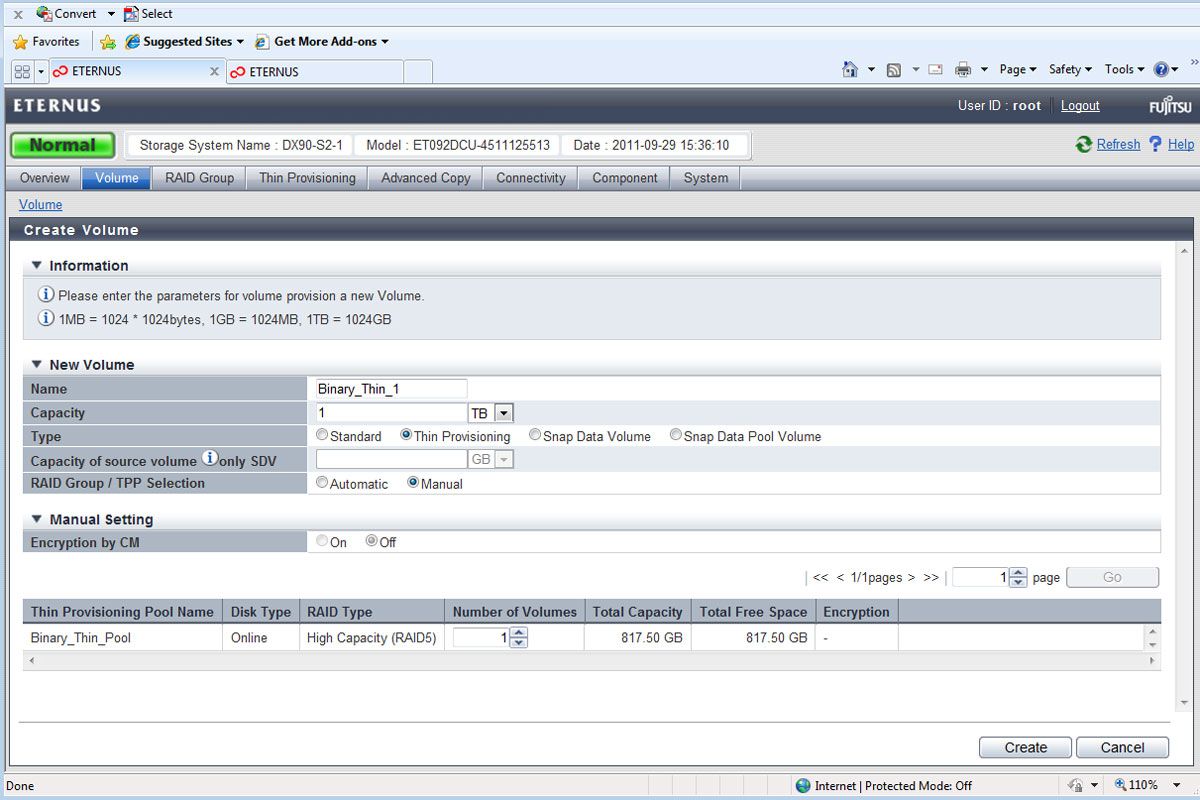Collapse the Manual Setting section
Image resolution: width=1200 pixels, height=800 pixels.
[37, 520]
